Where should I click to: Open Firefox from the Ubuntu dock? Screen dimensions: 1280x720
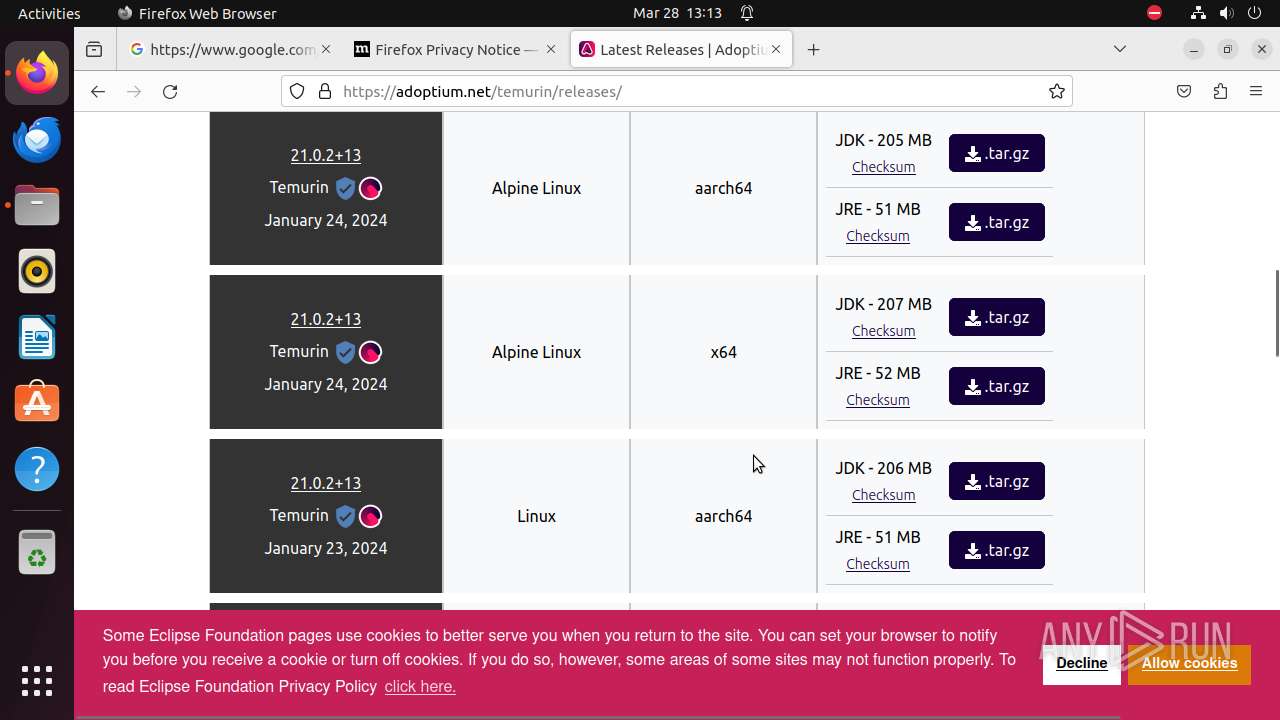(37, 73)
